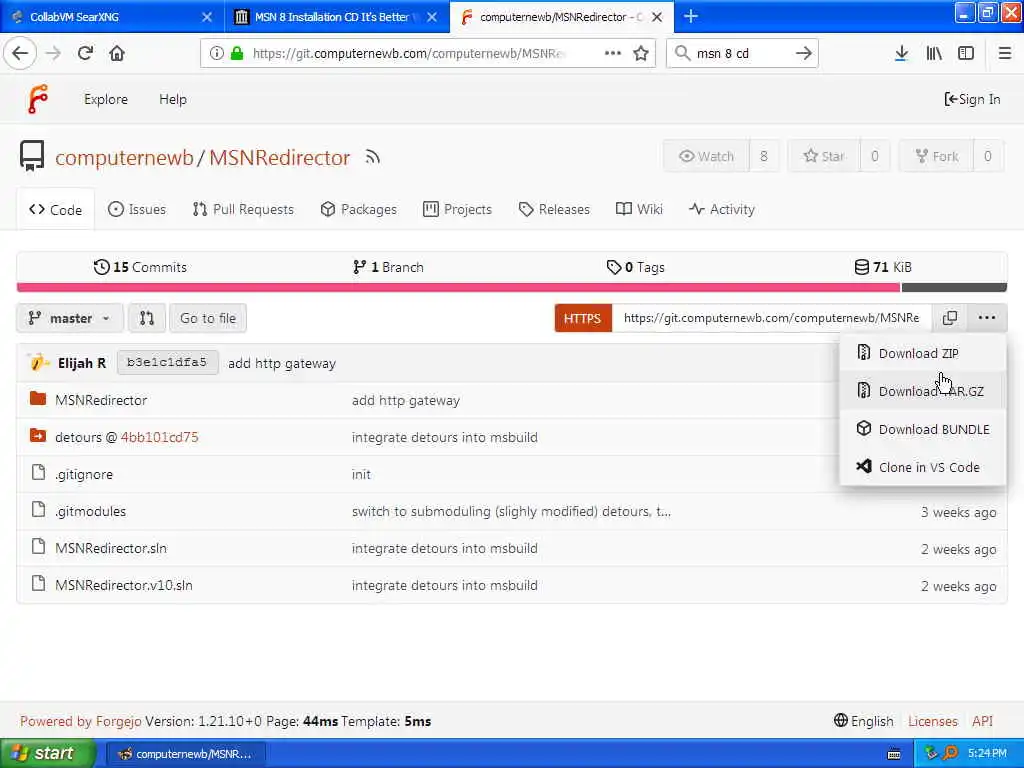Screen dimensions: 1024x768
Task: Select Download TAR.GZ from menu
Action: 922,391
